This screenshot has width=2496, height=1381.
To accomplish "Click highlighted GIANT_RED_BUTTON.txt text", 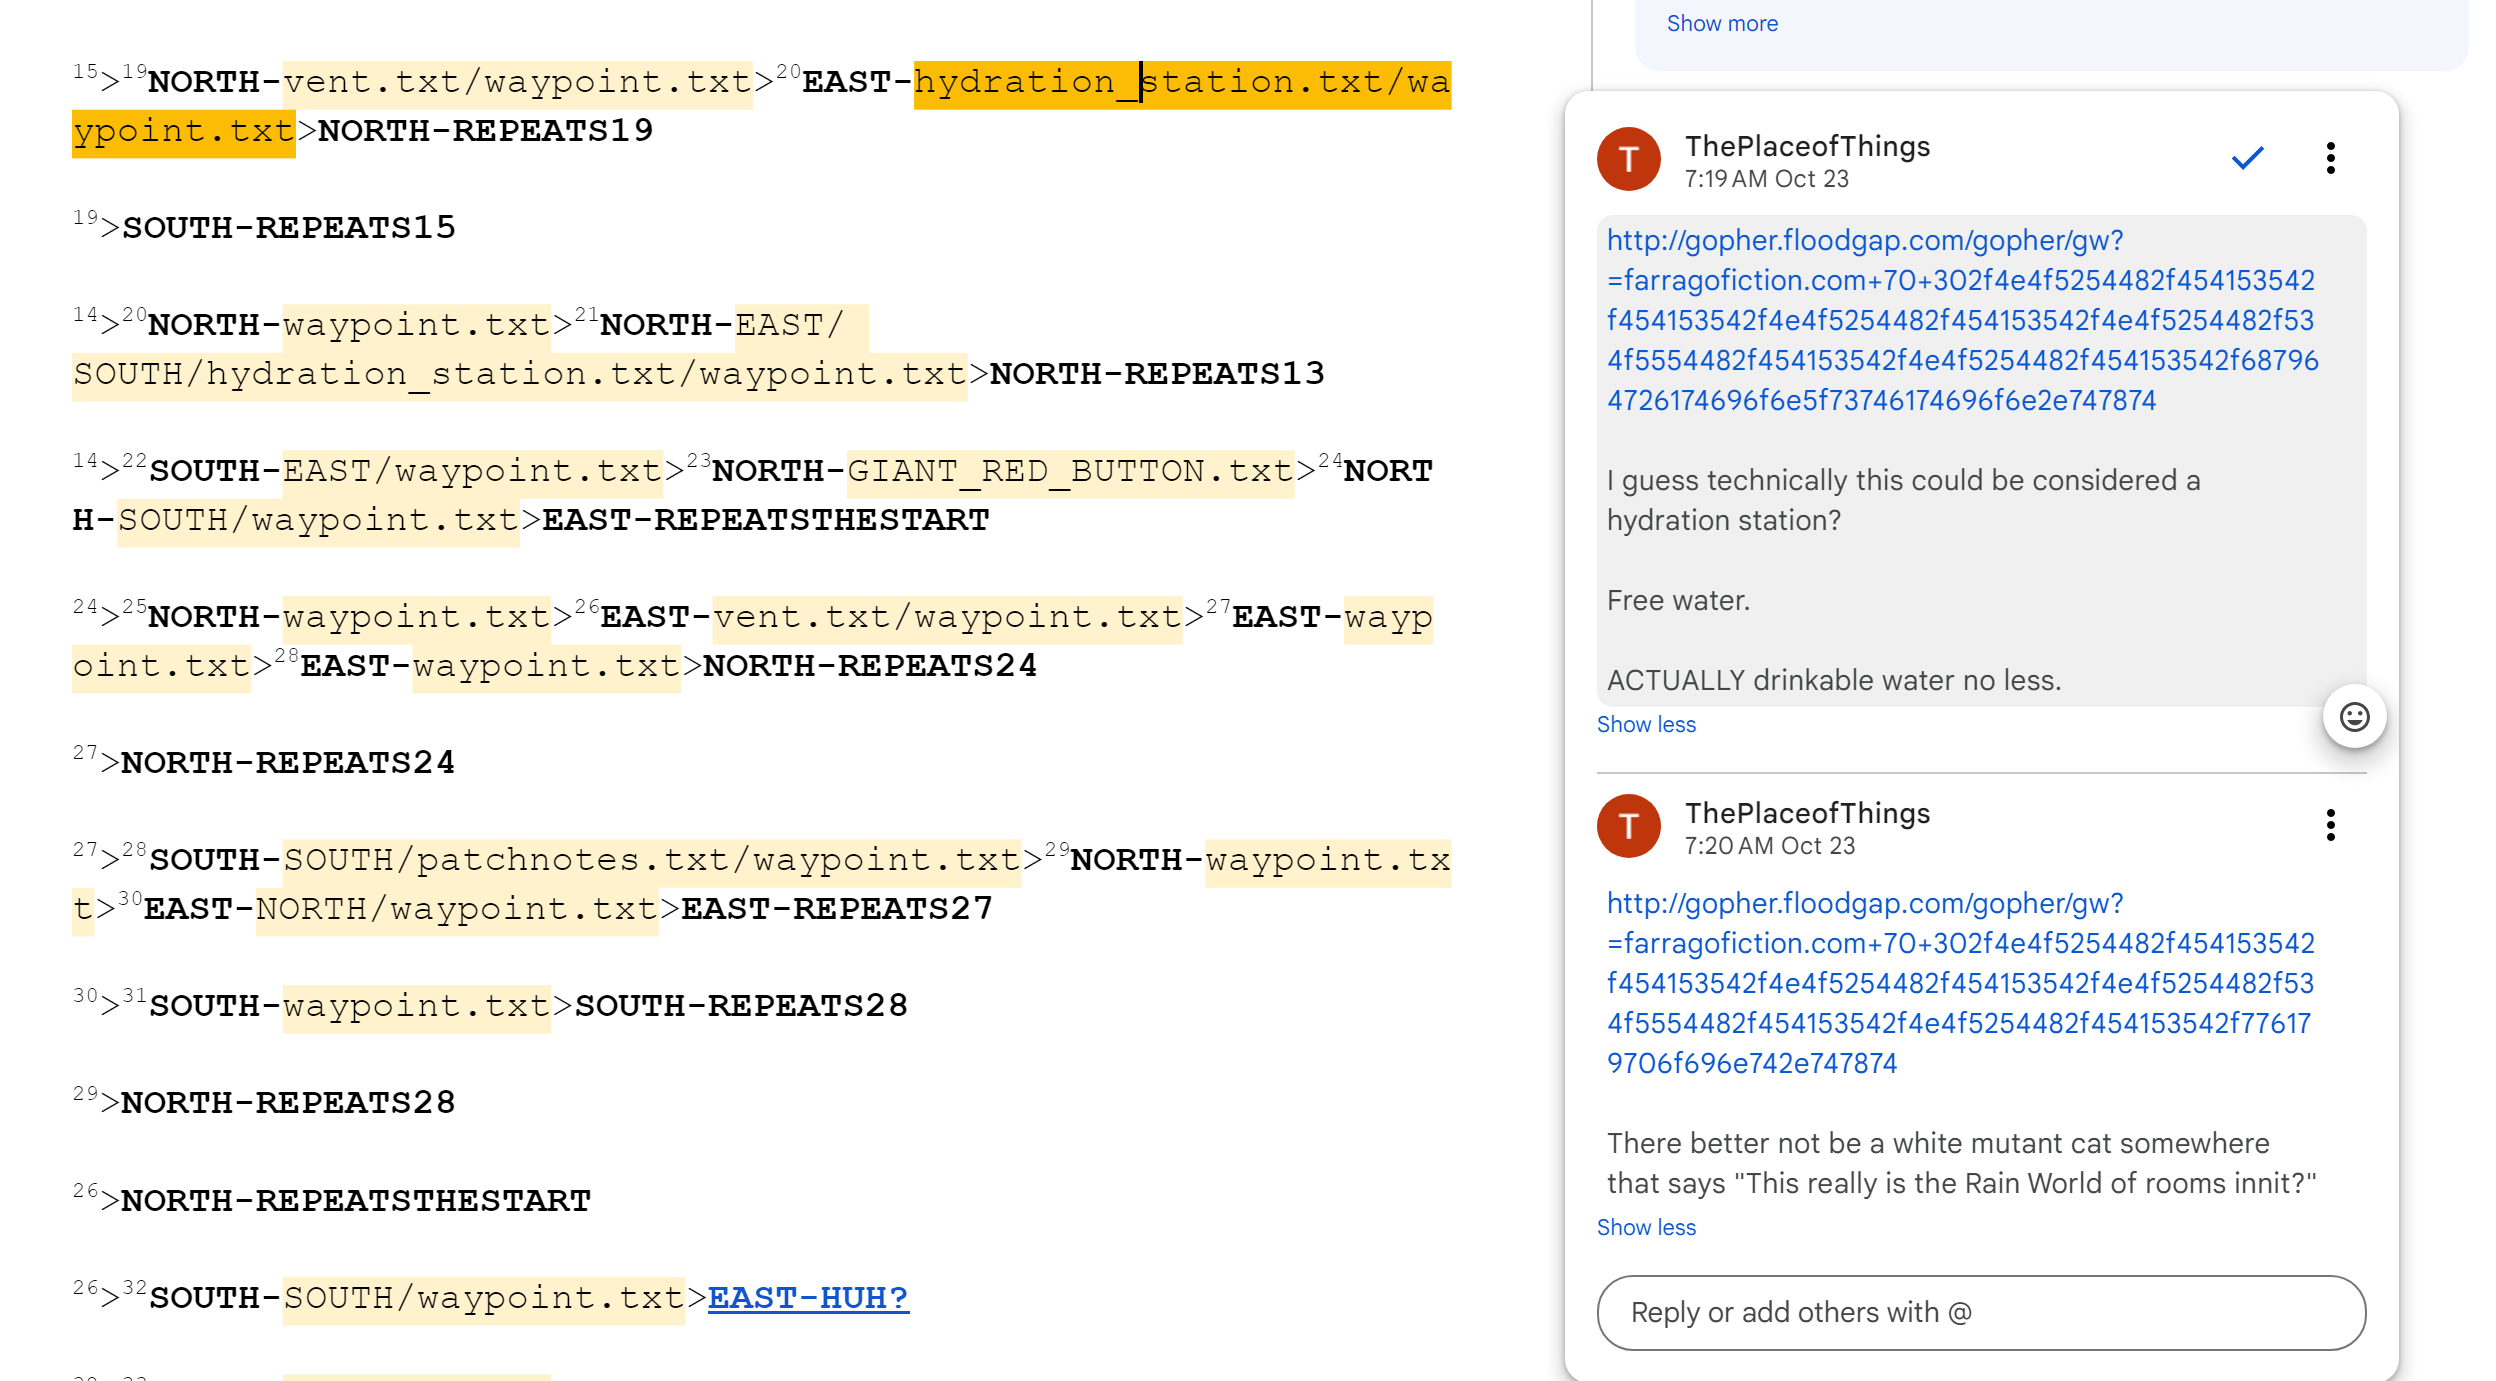I will [x=1070, y=471].
